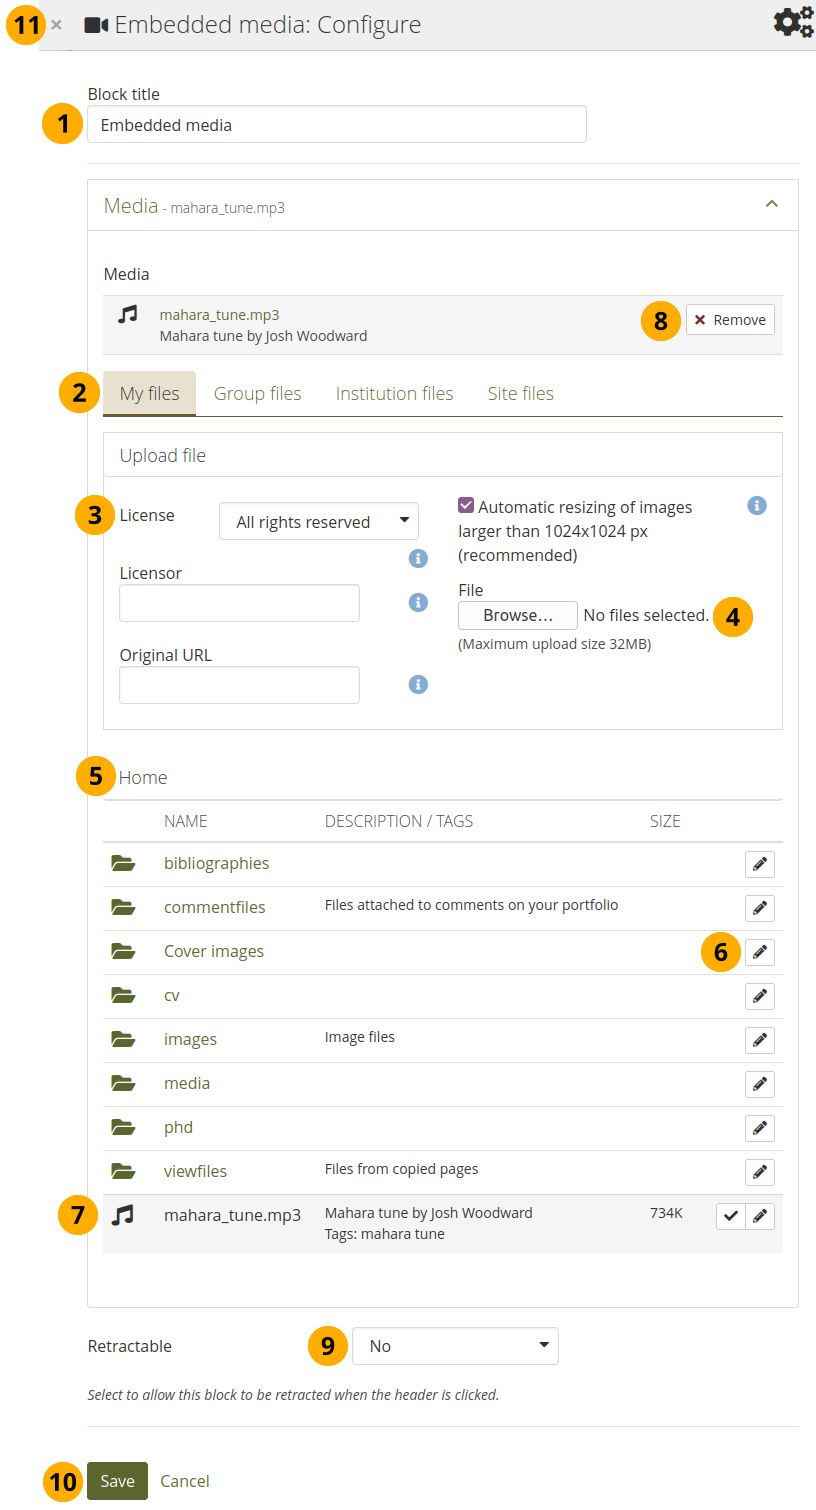Open the License dropdown

click(318, 521)
